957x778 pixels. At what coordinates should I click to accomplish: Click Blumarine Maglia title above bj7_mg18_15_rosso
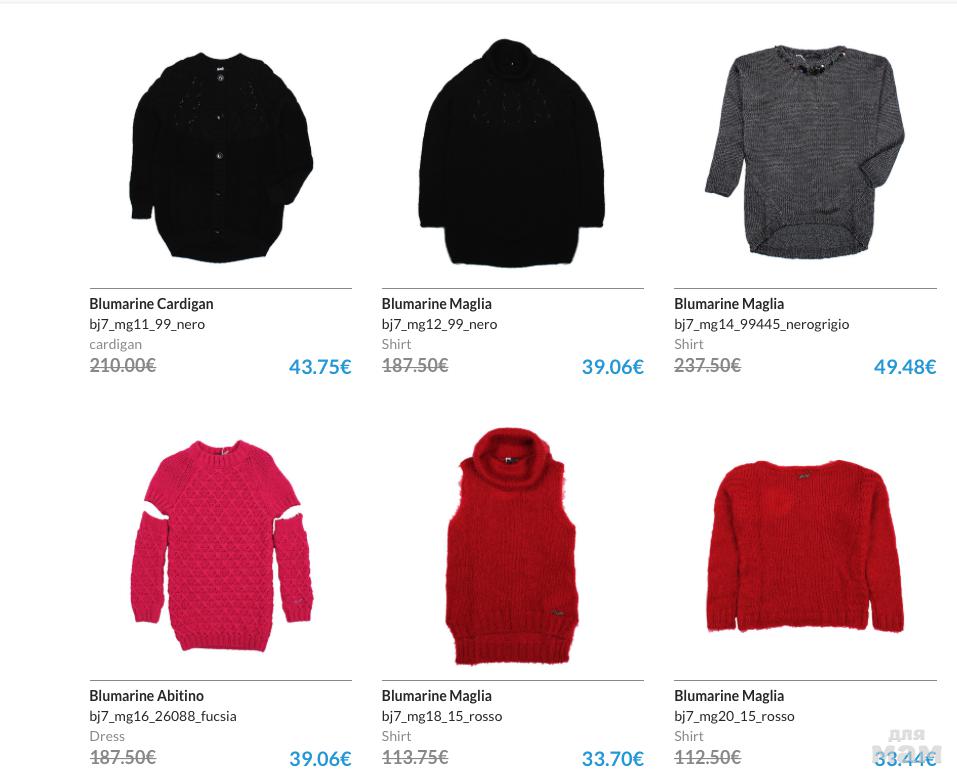point(436,696)
